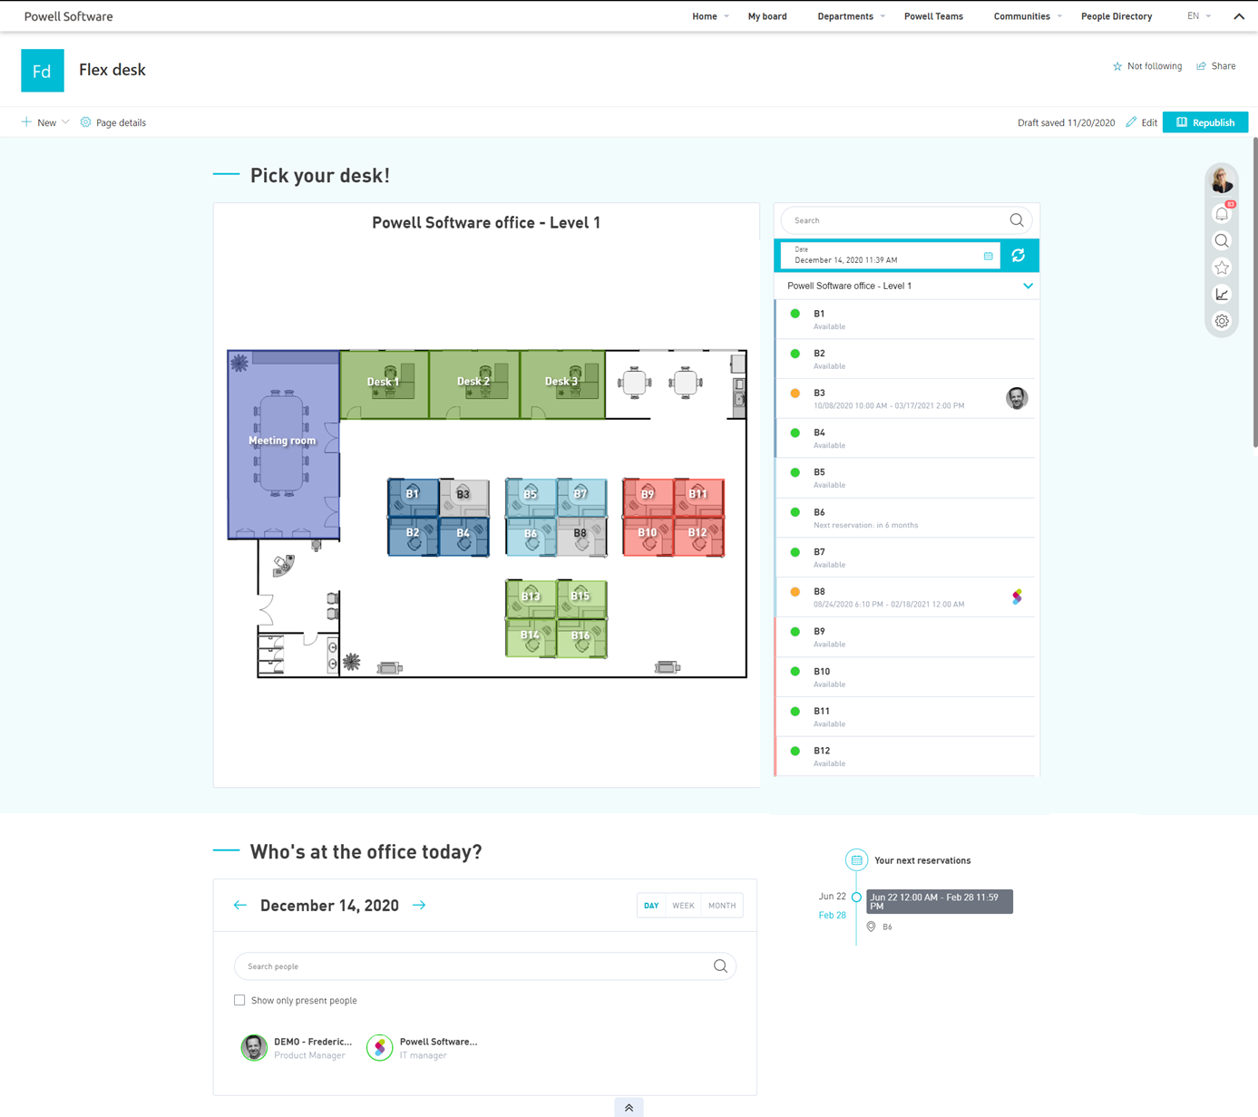Pick desk B10 on the floor plan

click(x=648, y=536)
